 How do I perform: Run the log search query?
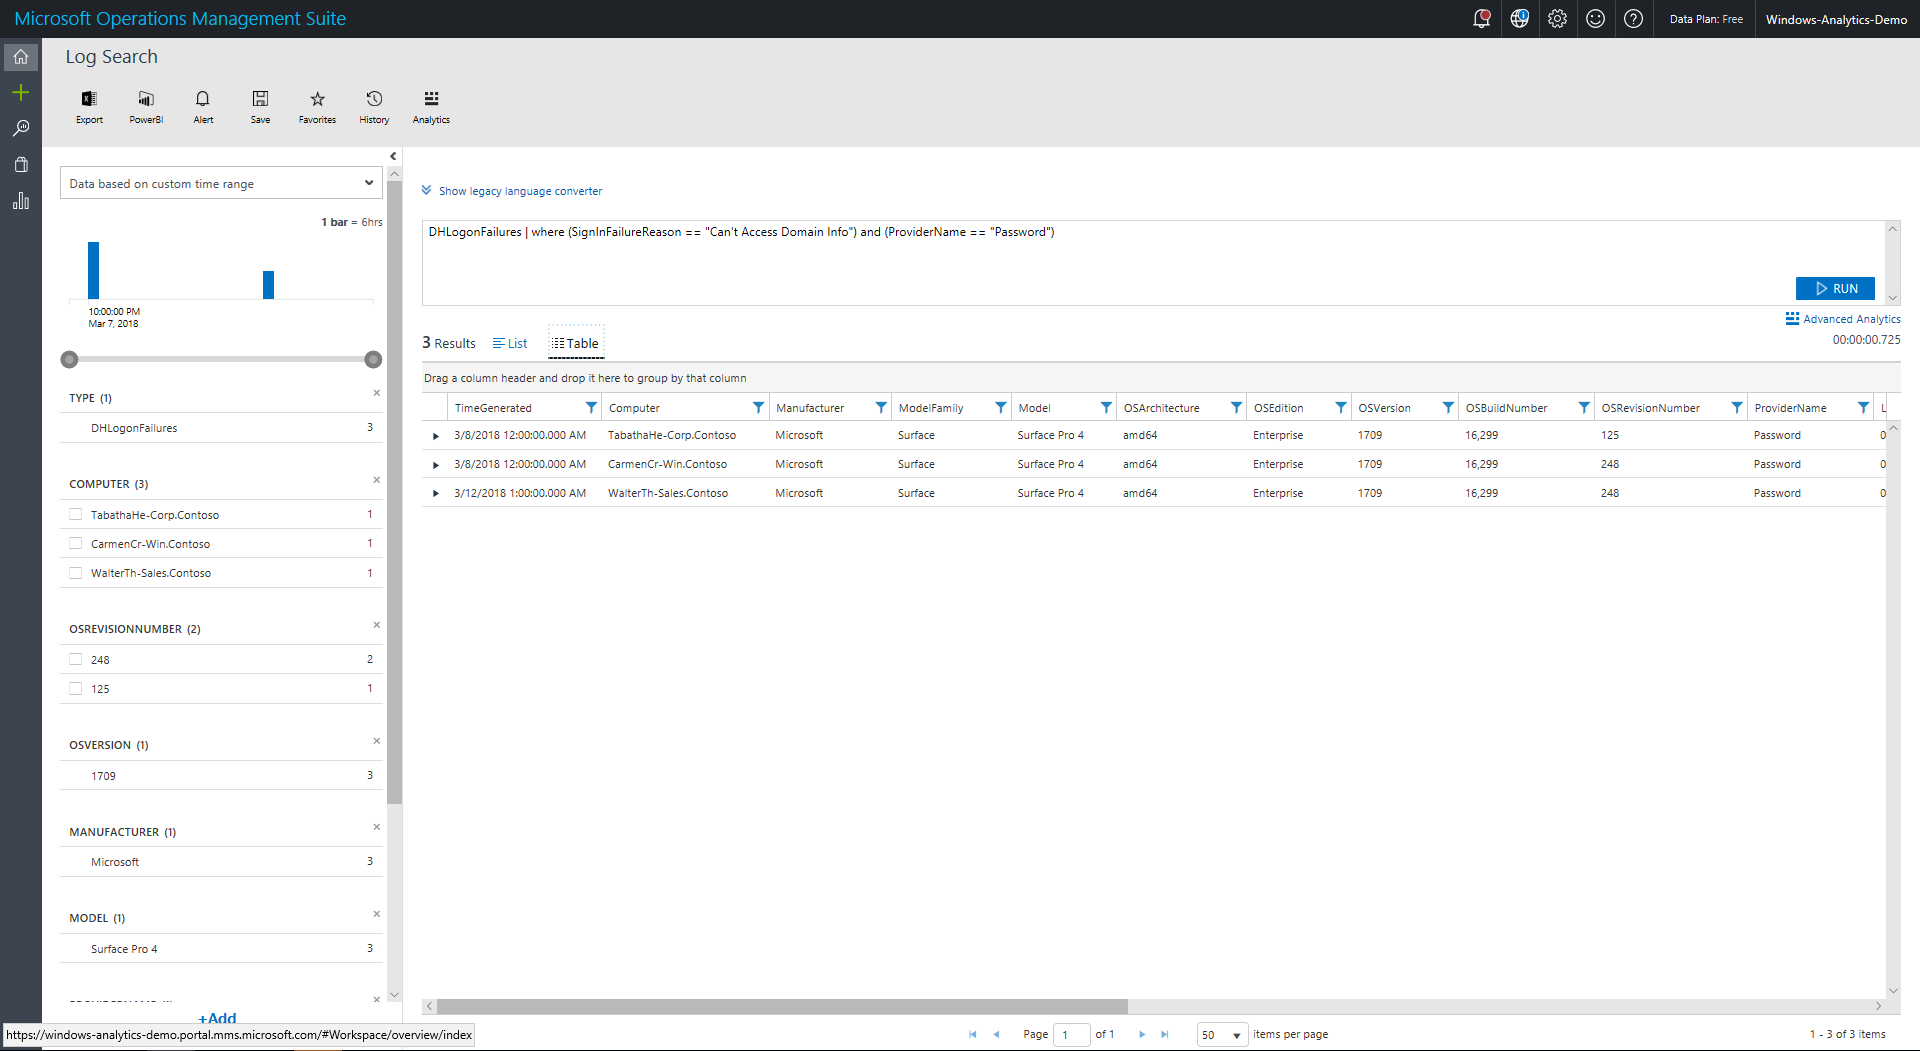(1835, 289)
